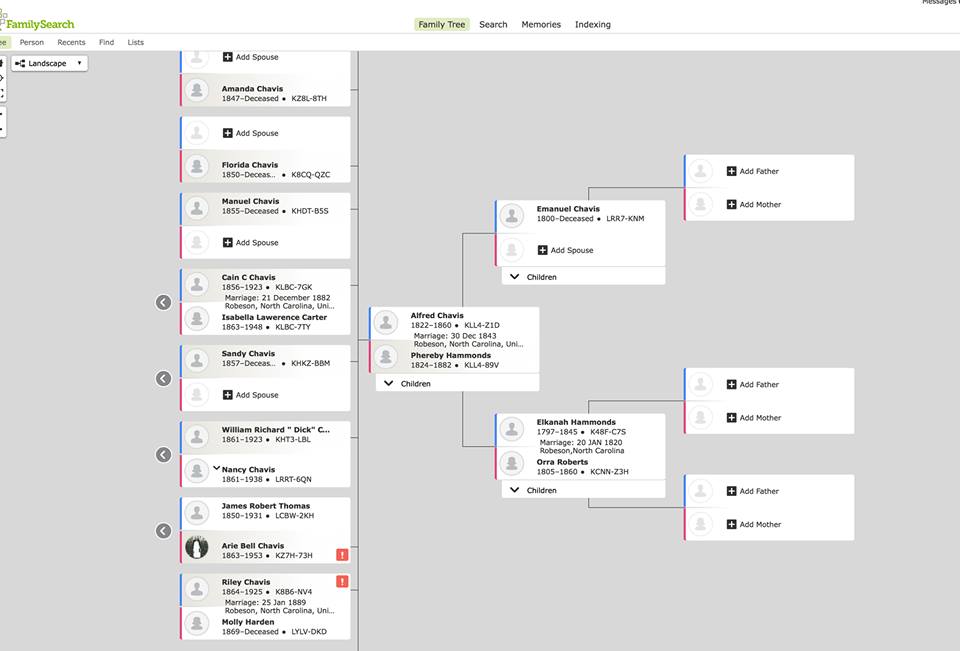
Task: Click the back arrow circle beside Cain C Chavis
Action: click(x=164, y=302)
